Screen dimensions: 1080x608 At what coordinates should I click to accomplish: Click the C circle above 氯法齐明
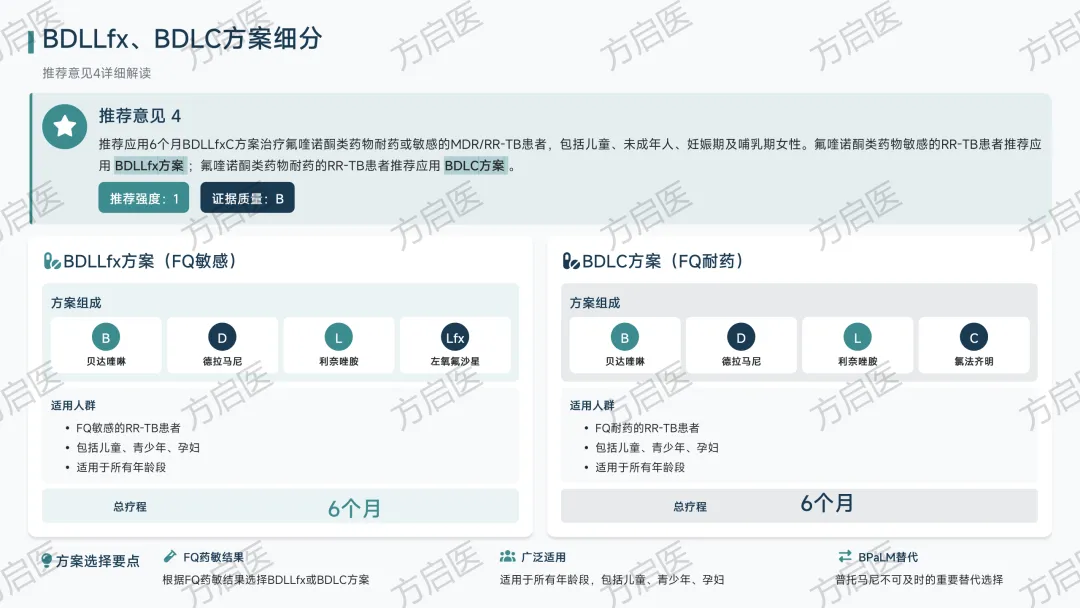[x=974, y=337]
